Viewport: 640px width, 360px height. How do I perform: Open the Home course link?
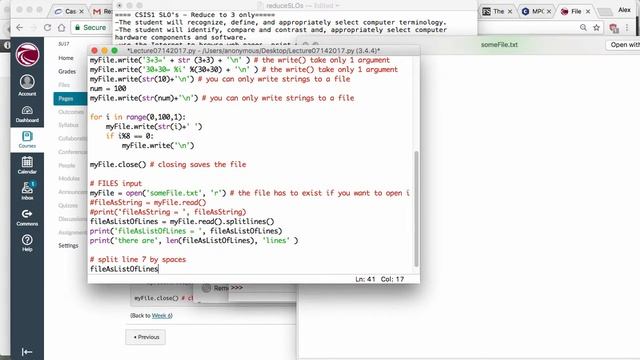[66, 58]
